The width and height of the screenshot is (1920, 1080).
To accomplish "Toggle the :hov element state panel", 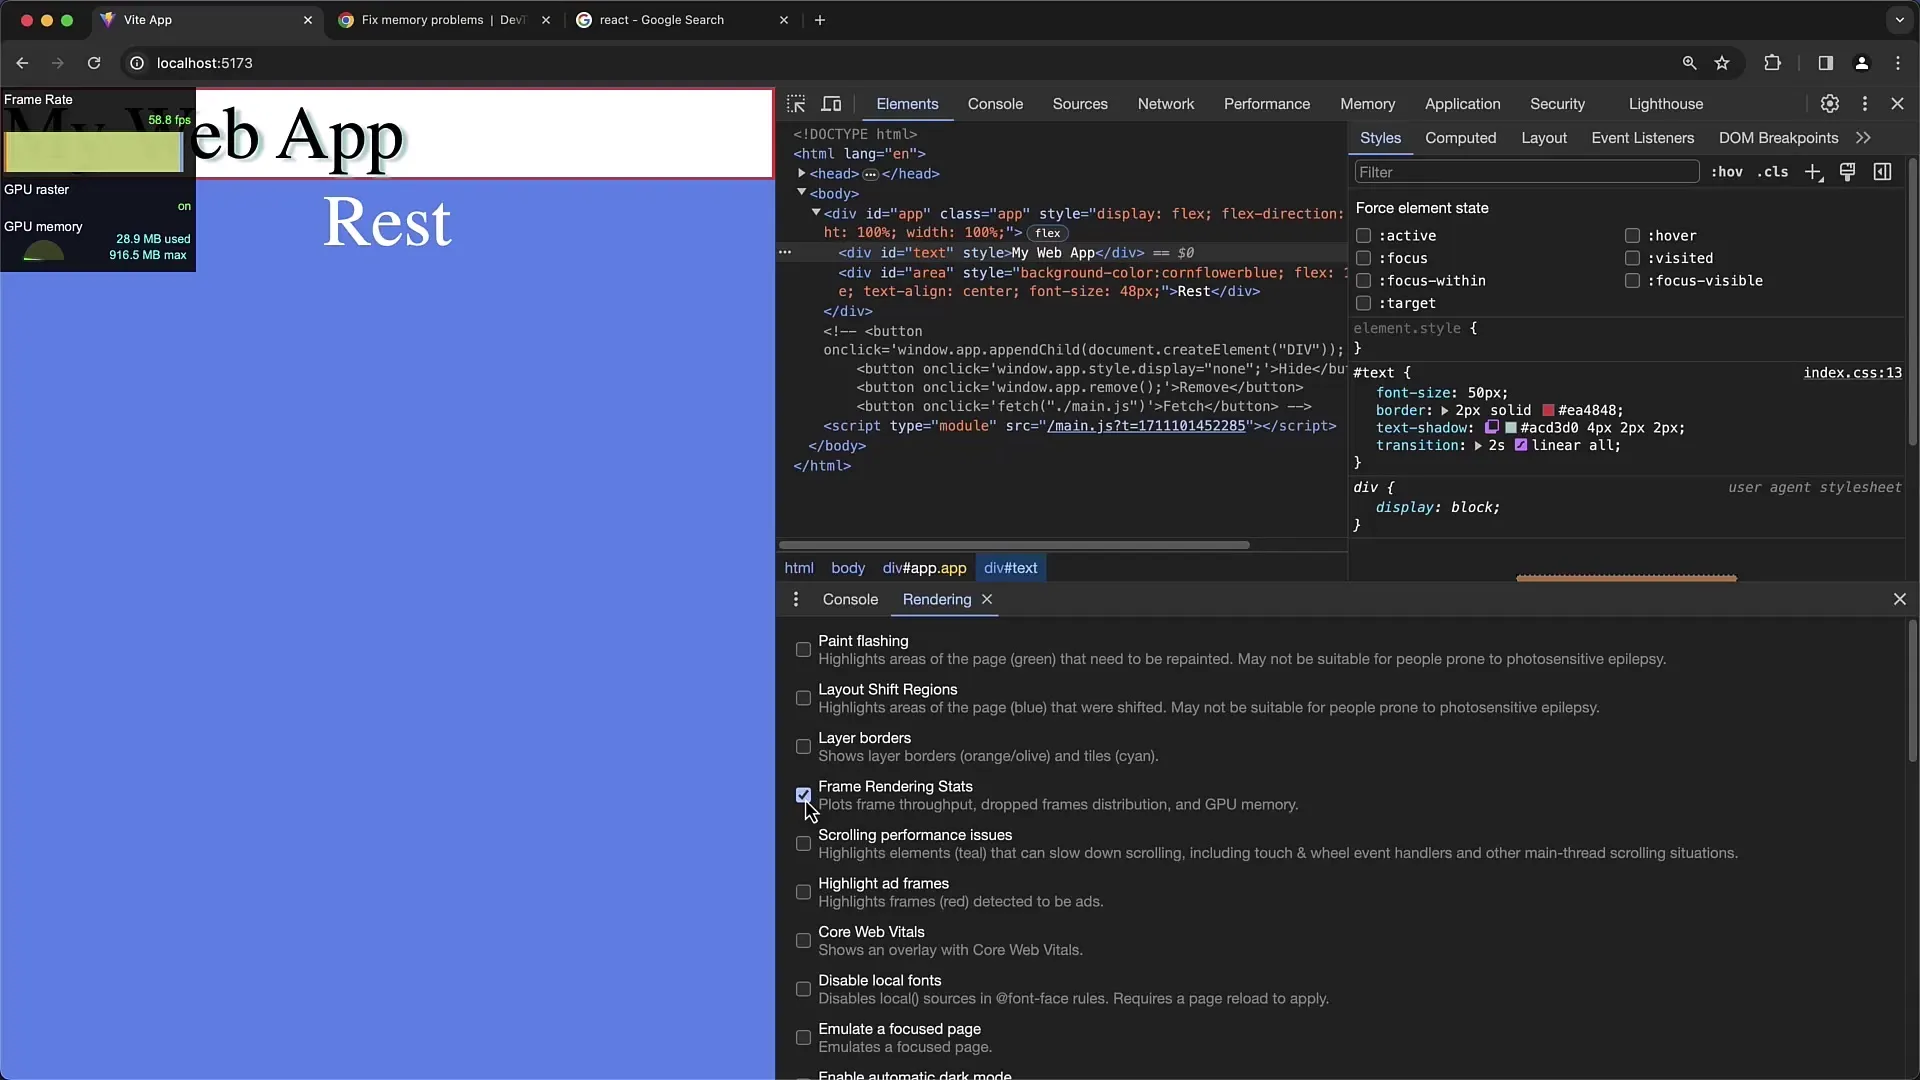I will [1727, 172].
